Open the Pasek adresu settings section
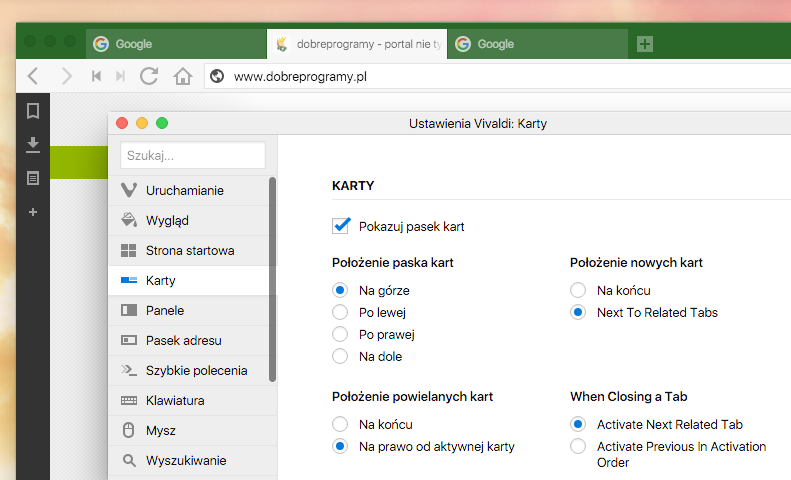This screenshot has height=480, width=791. (183, 340)
